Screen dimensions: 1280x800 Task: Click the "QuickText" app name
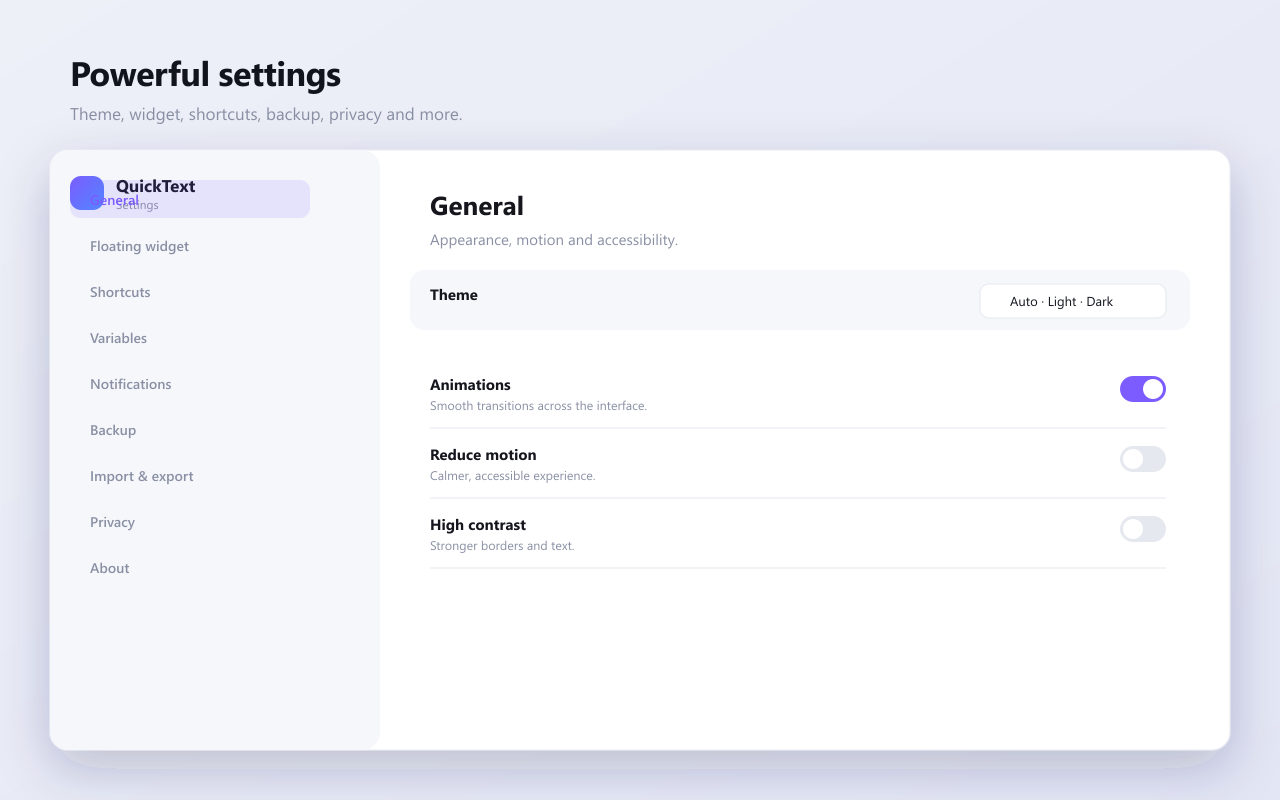coord(155,186)
